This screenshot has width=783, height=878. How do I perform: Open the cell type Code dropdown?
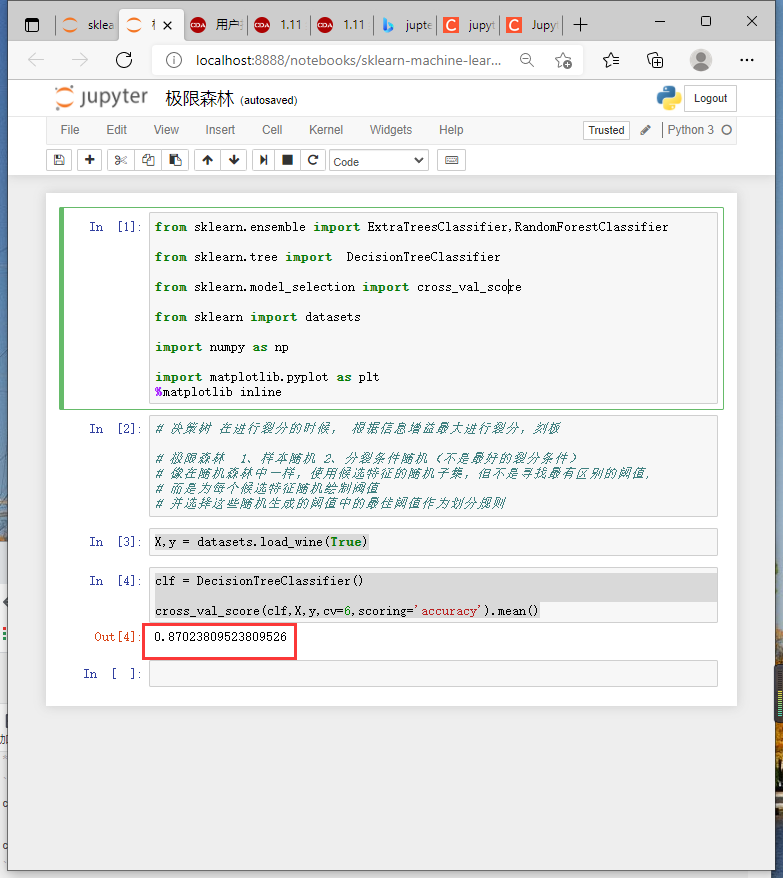click(x=379, y=161)
